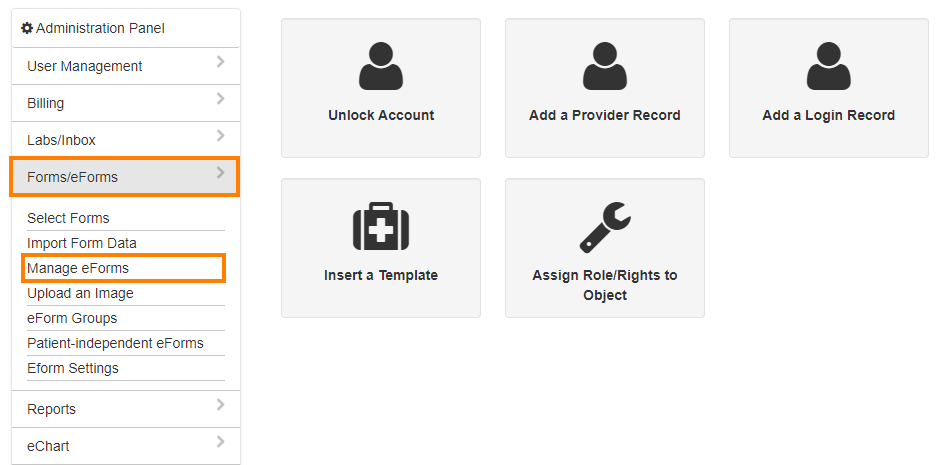
Task: Open eForm Groups submenu item
Action: click(x=72, y=318)
